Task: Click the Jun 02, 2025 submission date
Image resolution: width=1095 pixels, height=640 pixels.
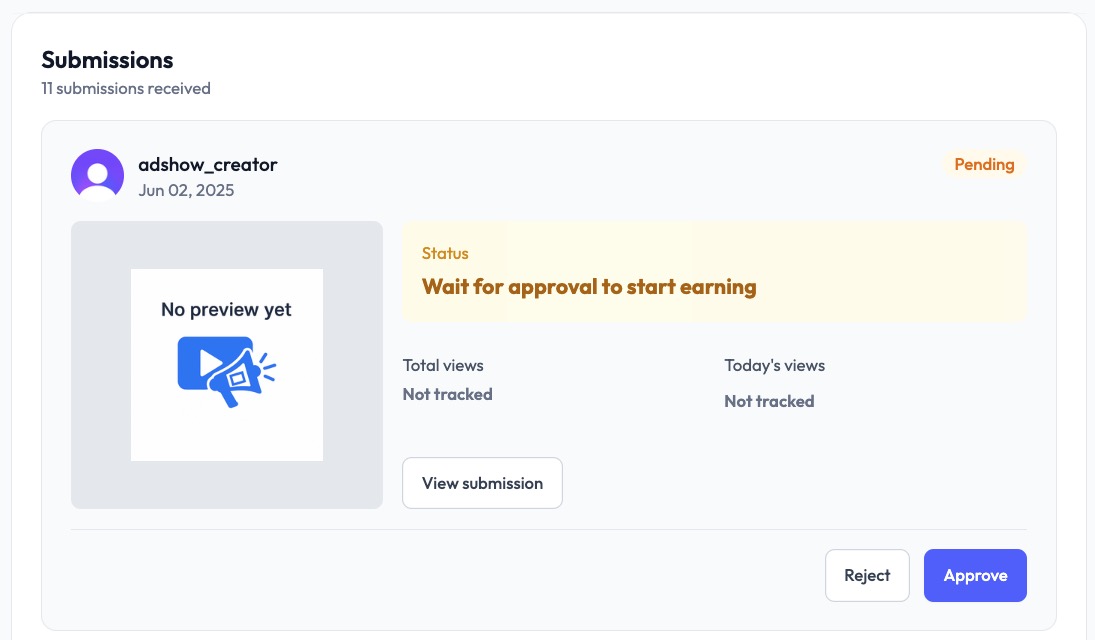Action: pyautogui.click(x=186, y=190)
